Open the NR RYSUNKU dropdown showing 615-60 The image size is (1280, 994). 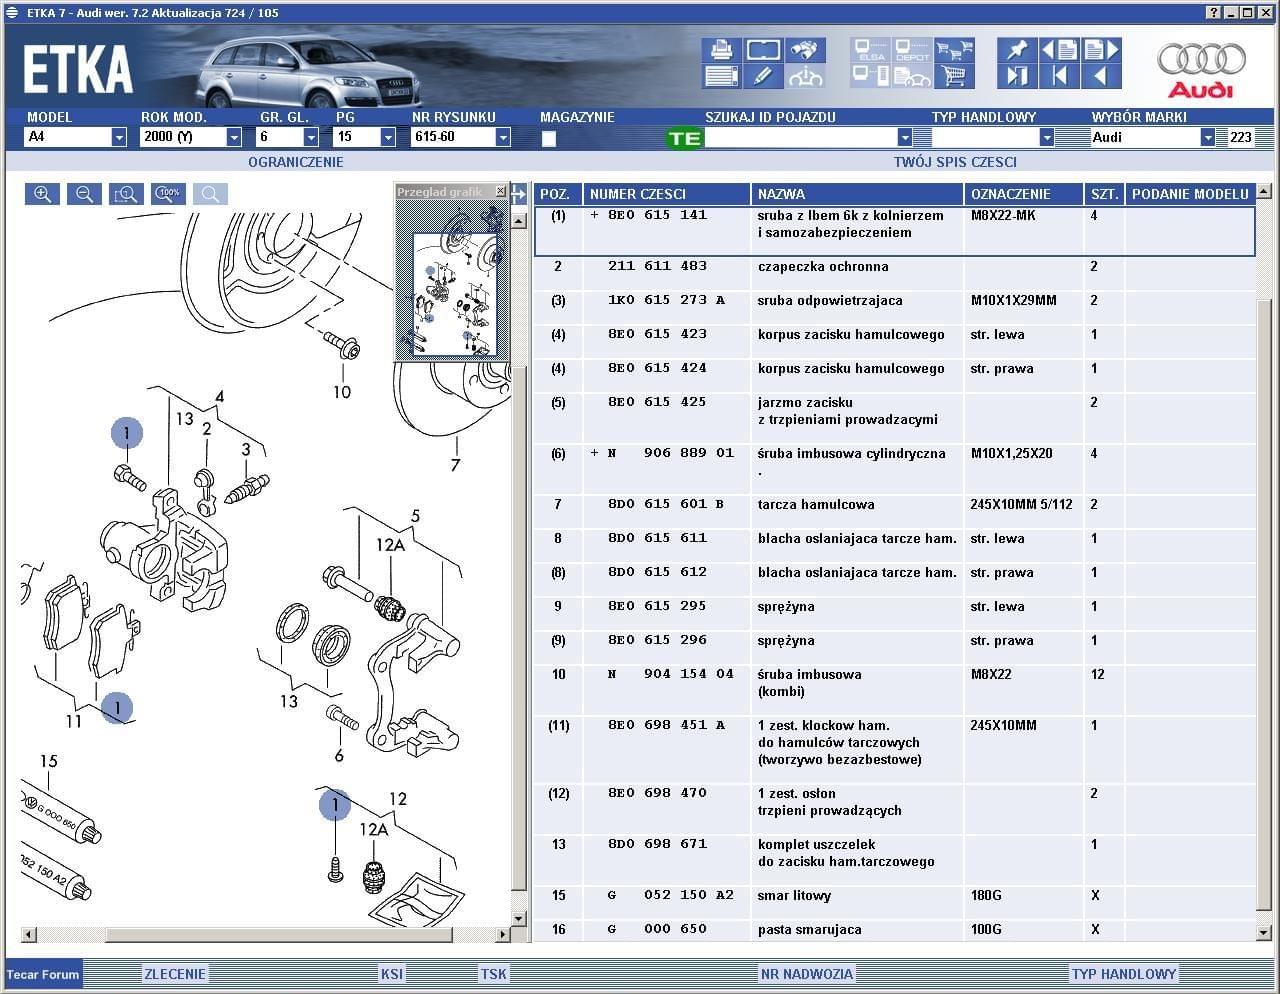point(503,137)
